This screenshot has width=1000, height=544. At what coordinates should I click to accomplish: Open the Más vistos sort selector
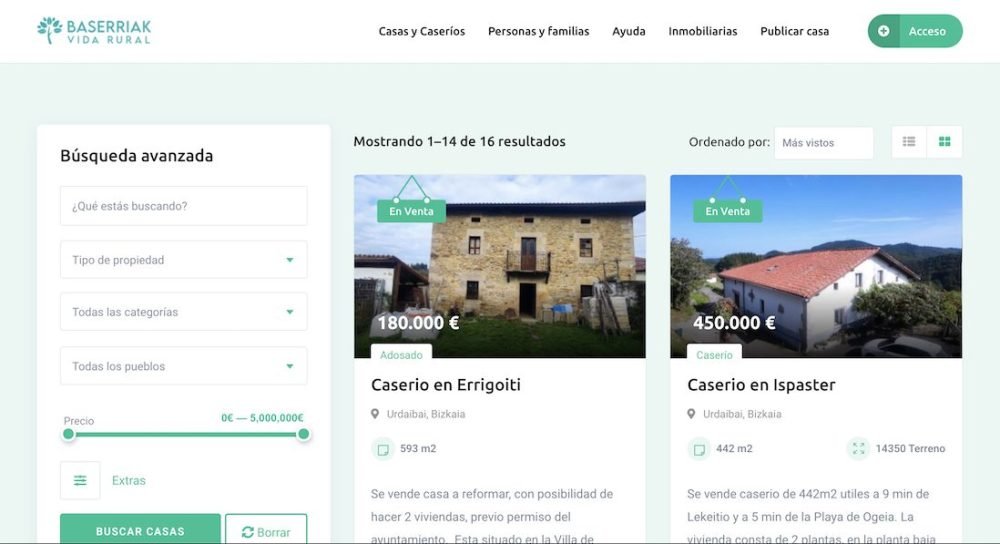(823, 143)
